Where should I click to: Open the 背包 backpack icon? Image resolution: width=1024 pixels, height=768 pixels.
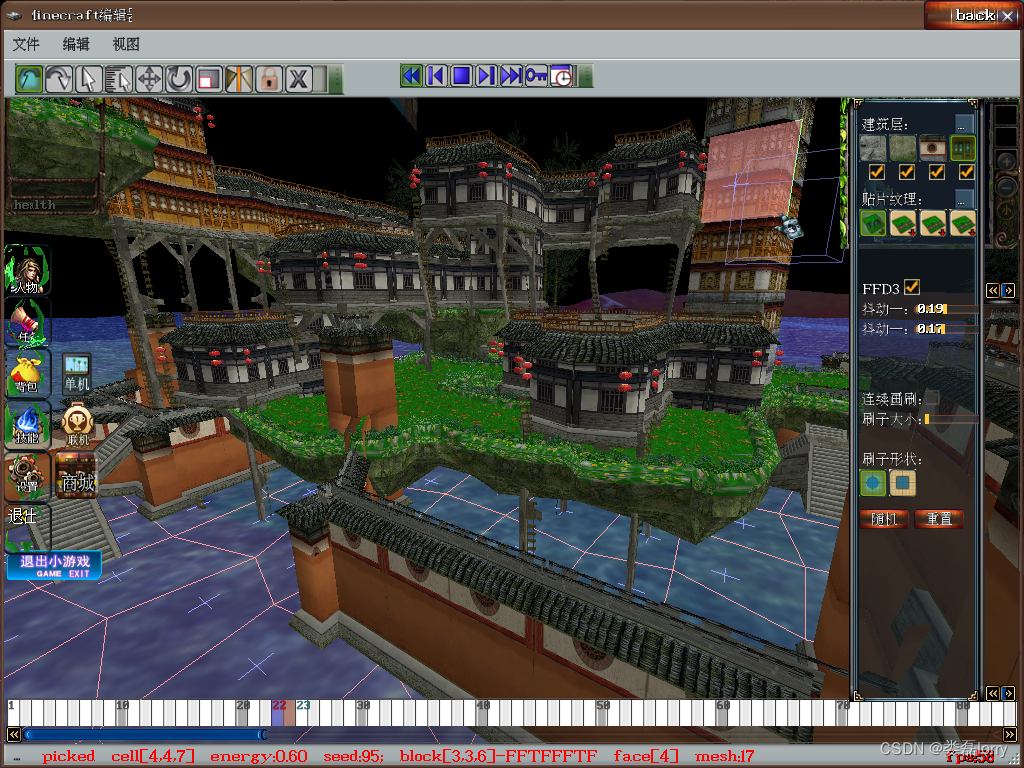27,373
